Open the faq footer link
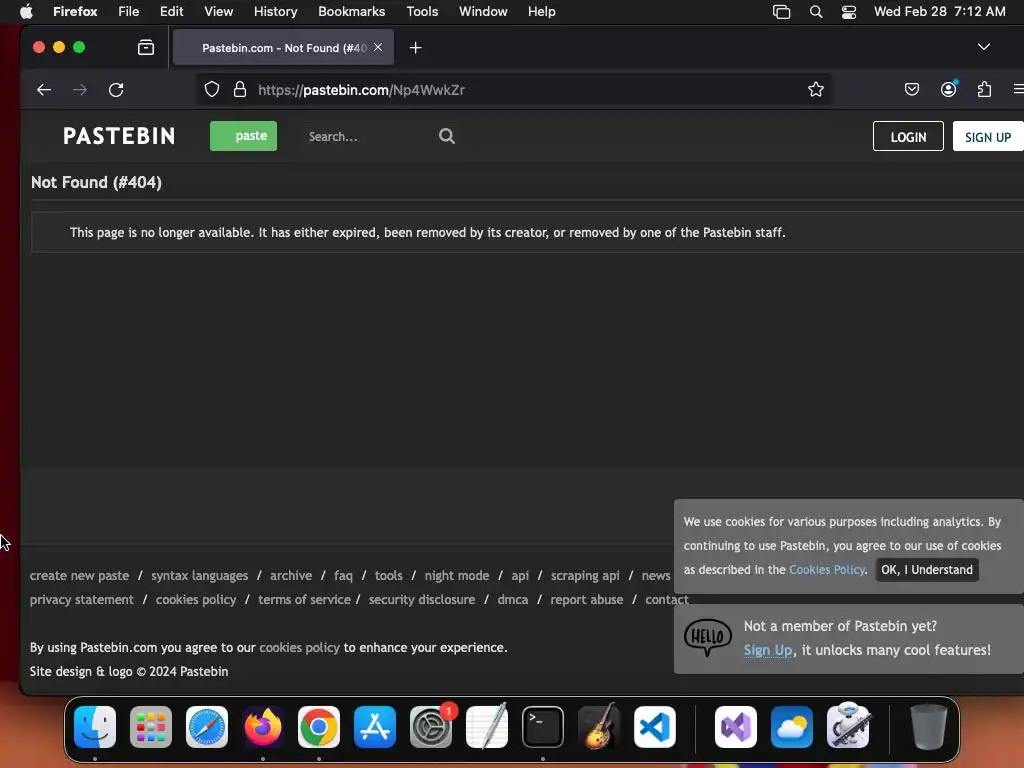The image size is (1024, 768). (343, 575)
